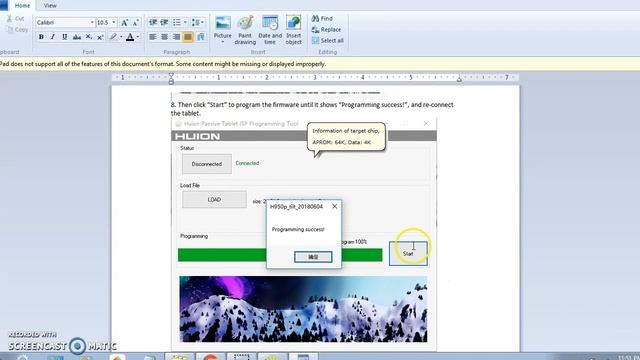Apply the font text color
The image size is (640, 360).
pos(130,37)
